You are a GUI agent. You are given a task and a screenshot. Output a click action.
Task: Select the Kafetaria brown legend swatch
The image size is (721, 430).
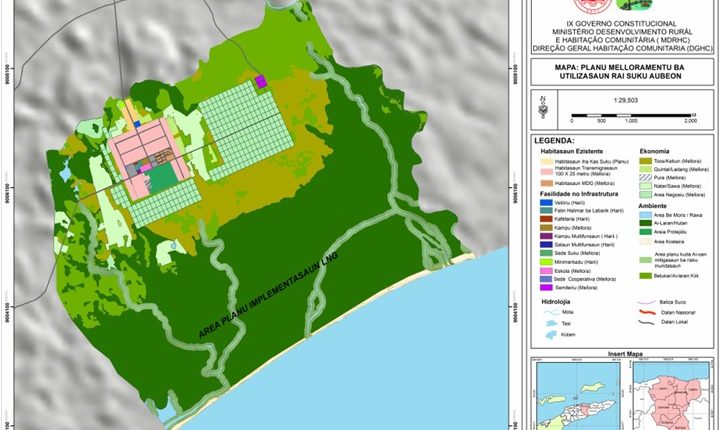tap(546, 218)
